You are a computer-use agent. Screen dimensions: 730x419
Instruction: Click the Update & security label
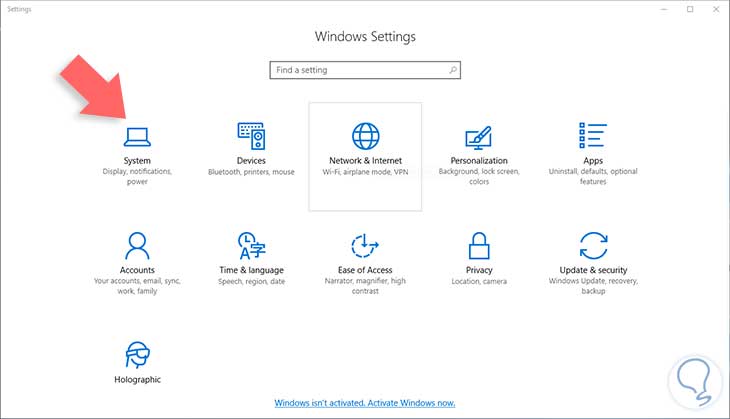593,270
